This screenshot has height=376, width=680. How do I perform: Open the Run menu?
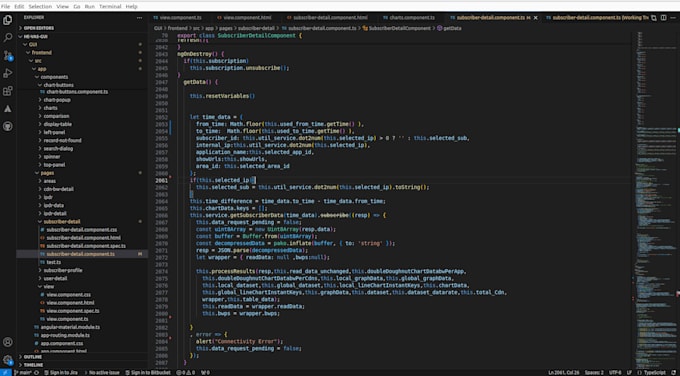[90, 7]
